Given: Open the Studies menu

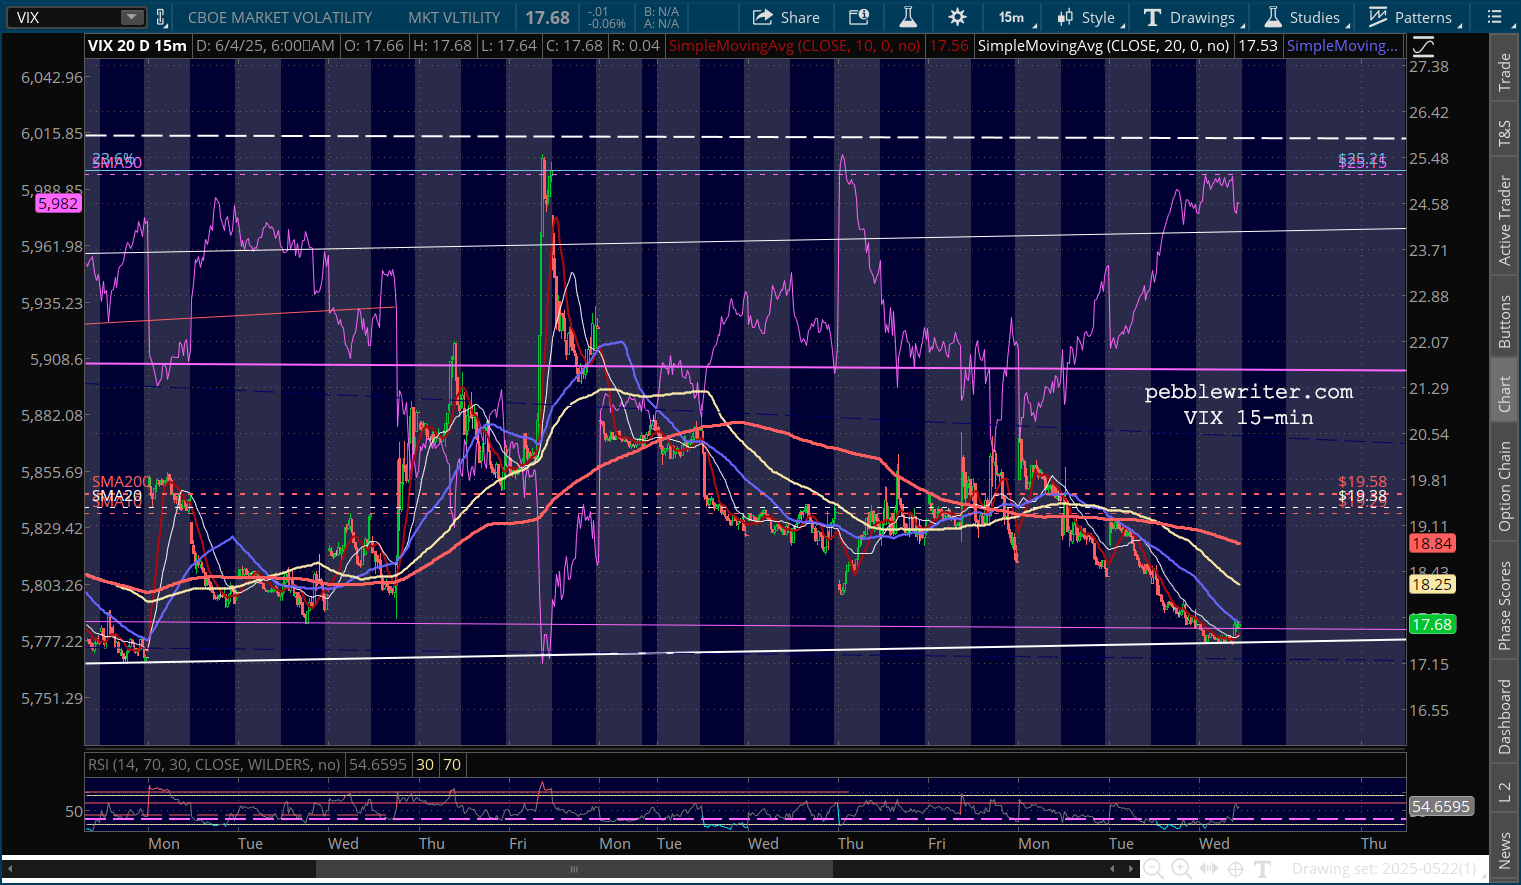Looking at the screenshot, I should pyautogui.click(x=1303, y=17).
